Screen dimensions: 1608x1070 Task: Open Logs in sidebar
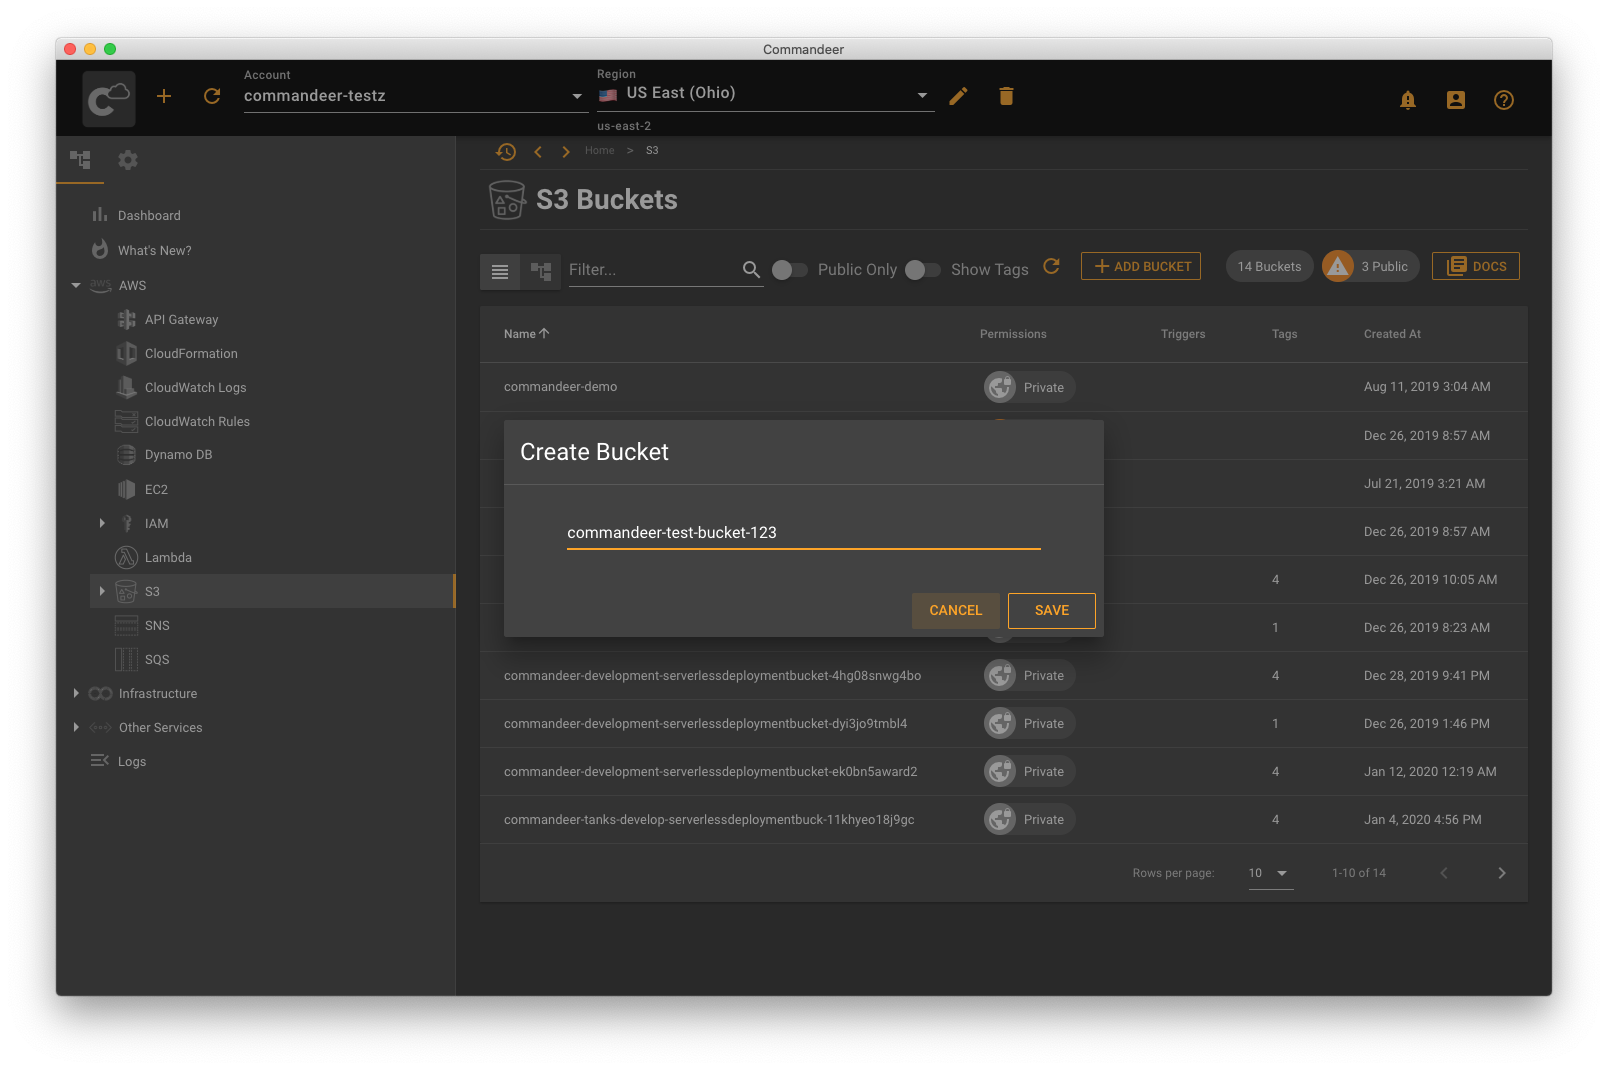[131, 761]
